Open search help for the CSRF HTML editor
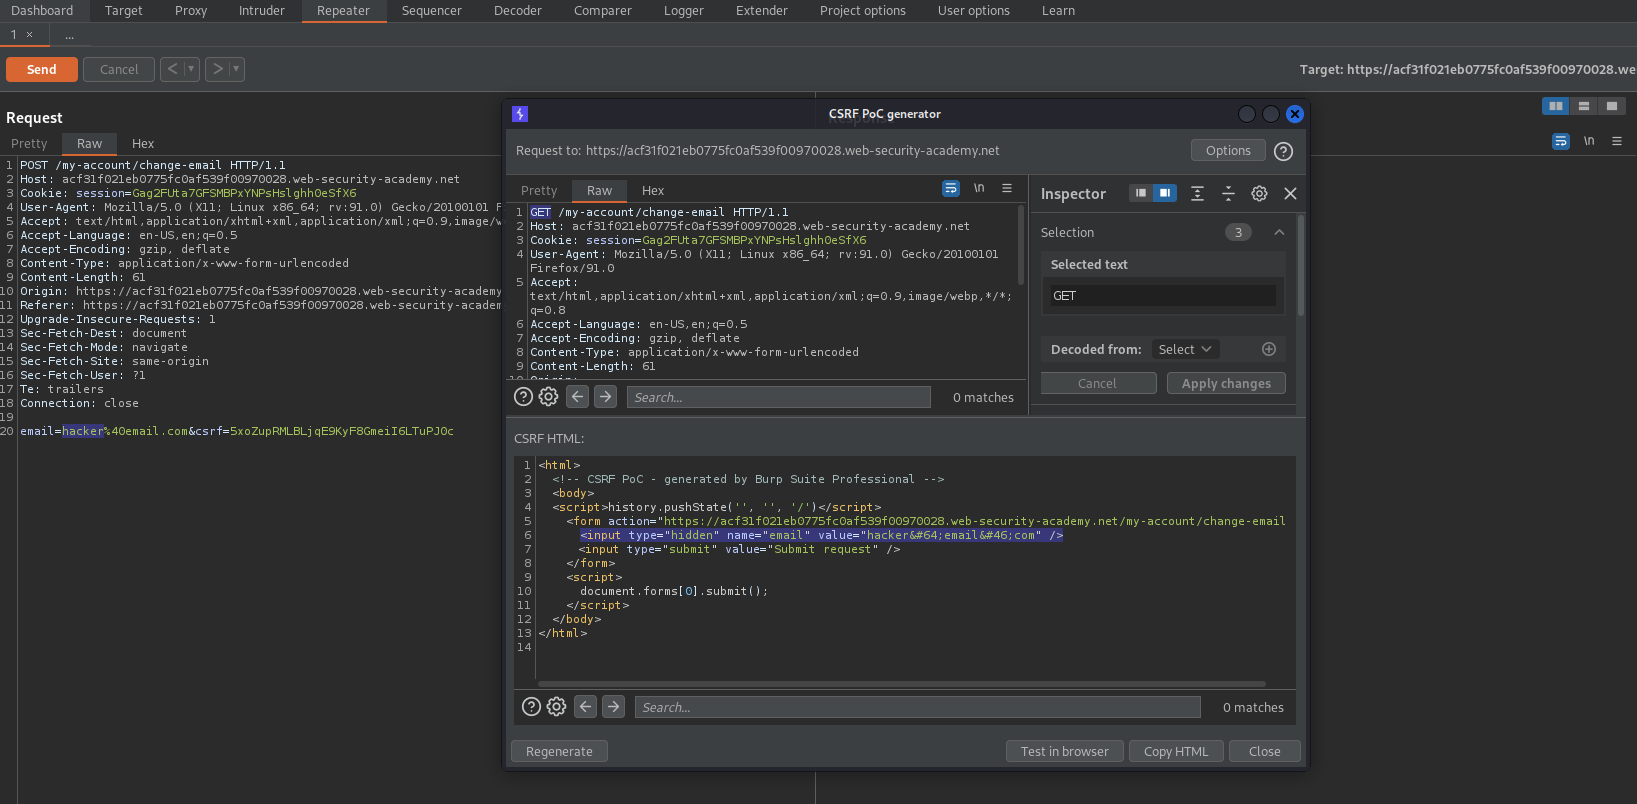 [531, 707]
